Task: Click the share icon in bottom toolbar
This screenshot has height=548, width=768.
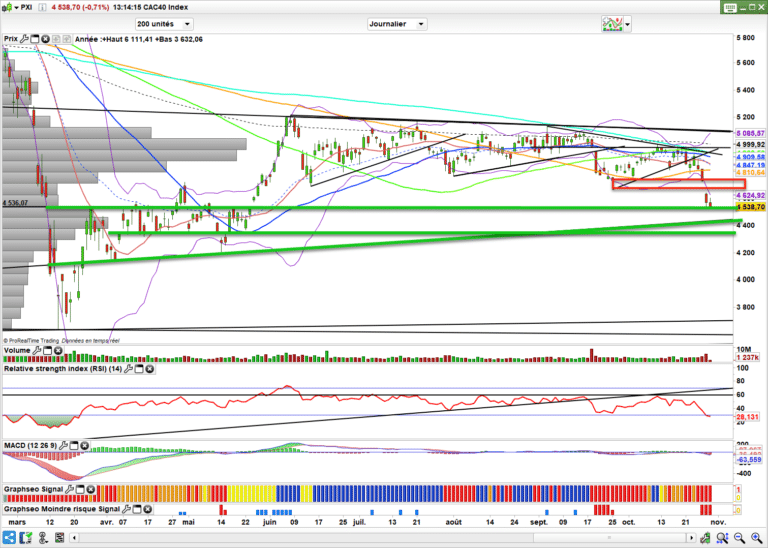Action: (x=703, y=539)
